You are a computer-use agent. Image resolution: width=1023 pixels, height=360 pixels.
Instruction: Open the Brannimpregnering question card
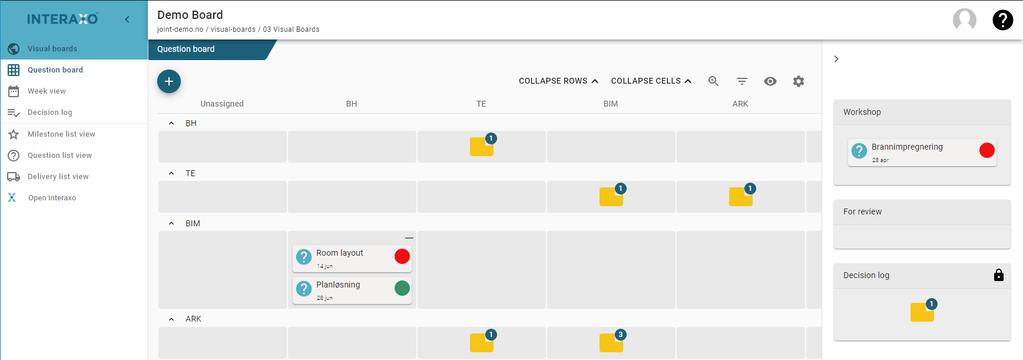tap(922, 152)
